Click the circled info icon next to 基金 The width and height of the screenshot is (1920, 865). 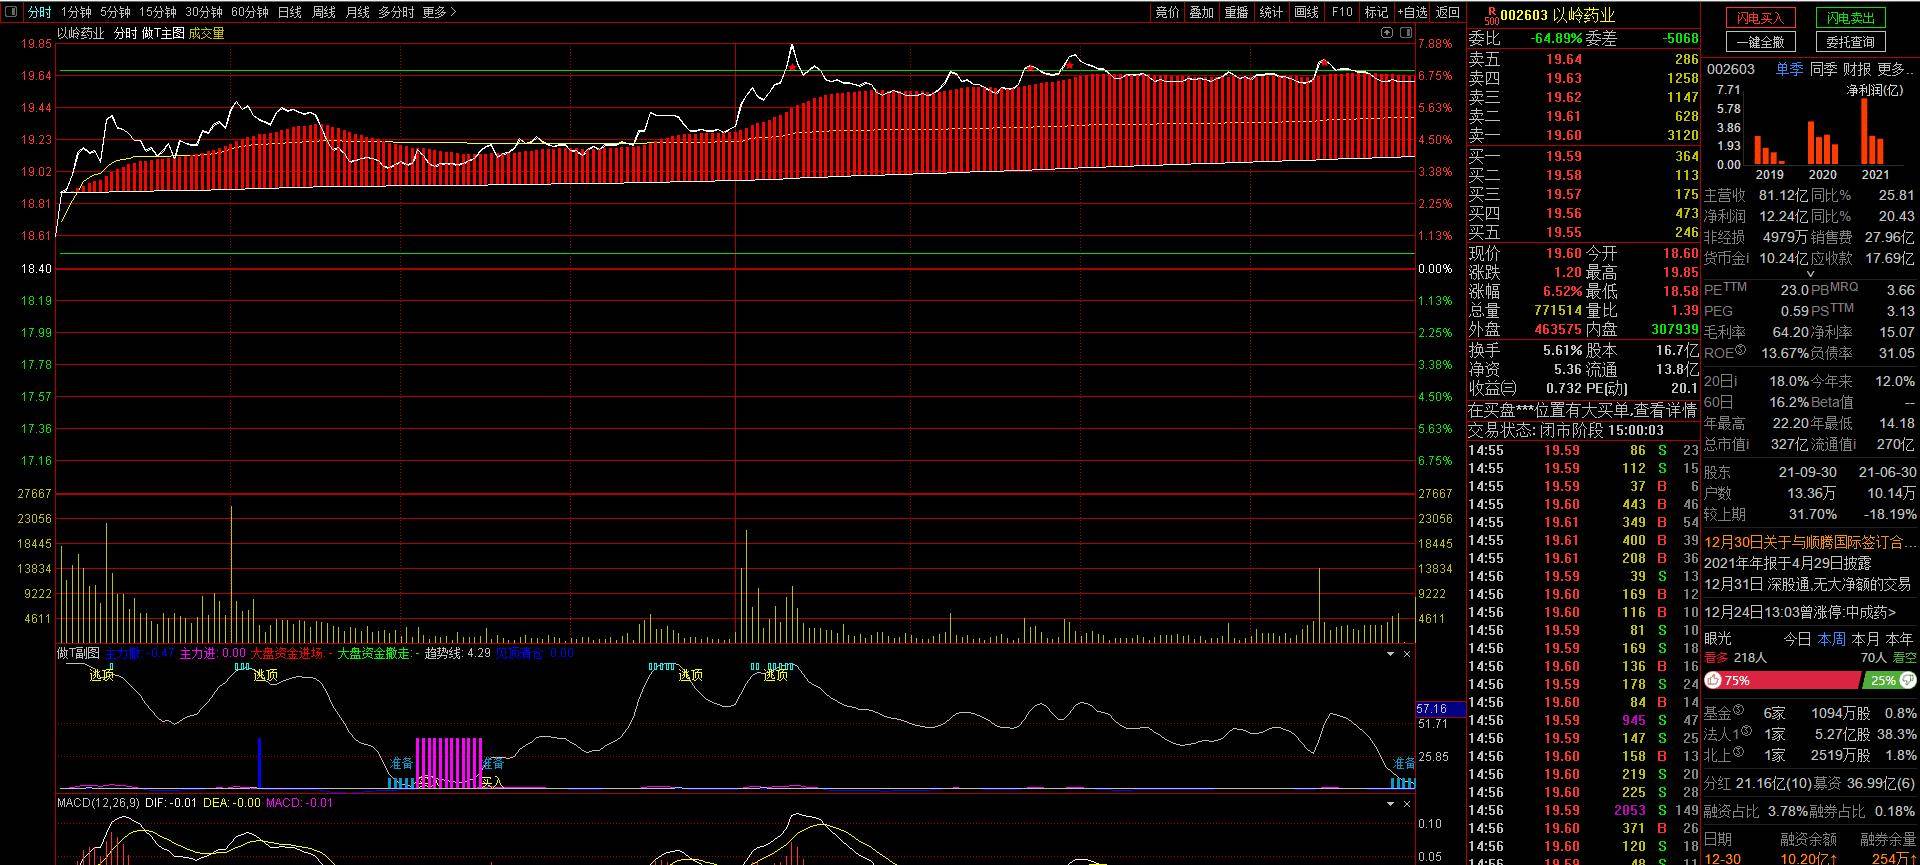tap(1739, 710)
